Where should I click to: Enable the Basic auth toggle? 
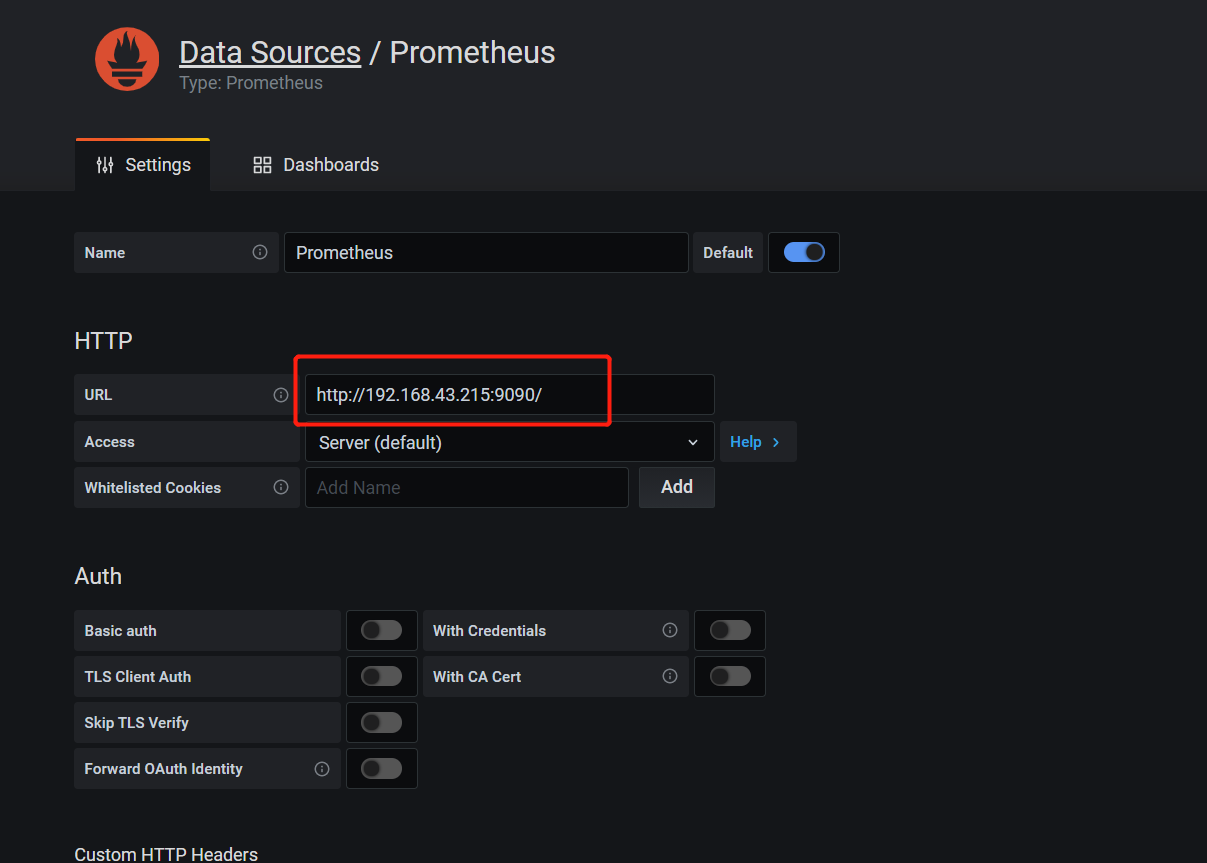click(x=382, y=630)
